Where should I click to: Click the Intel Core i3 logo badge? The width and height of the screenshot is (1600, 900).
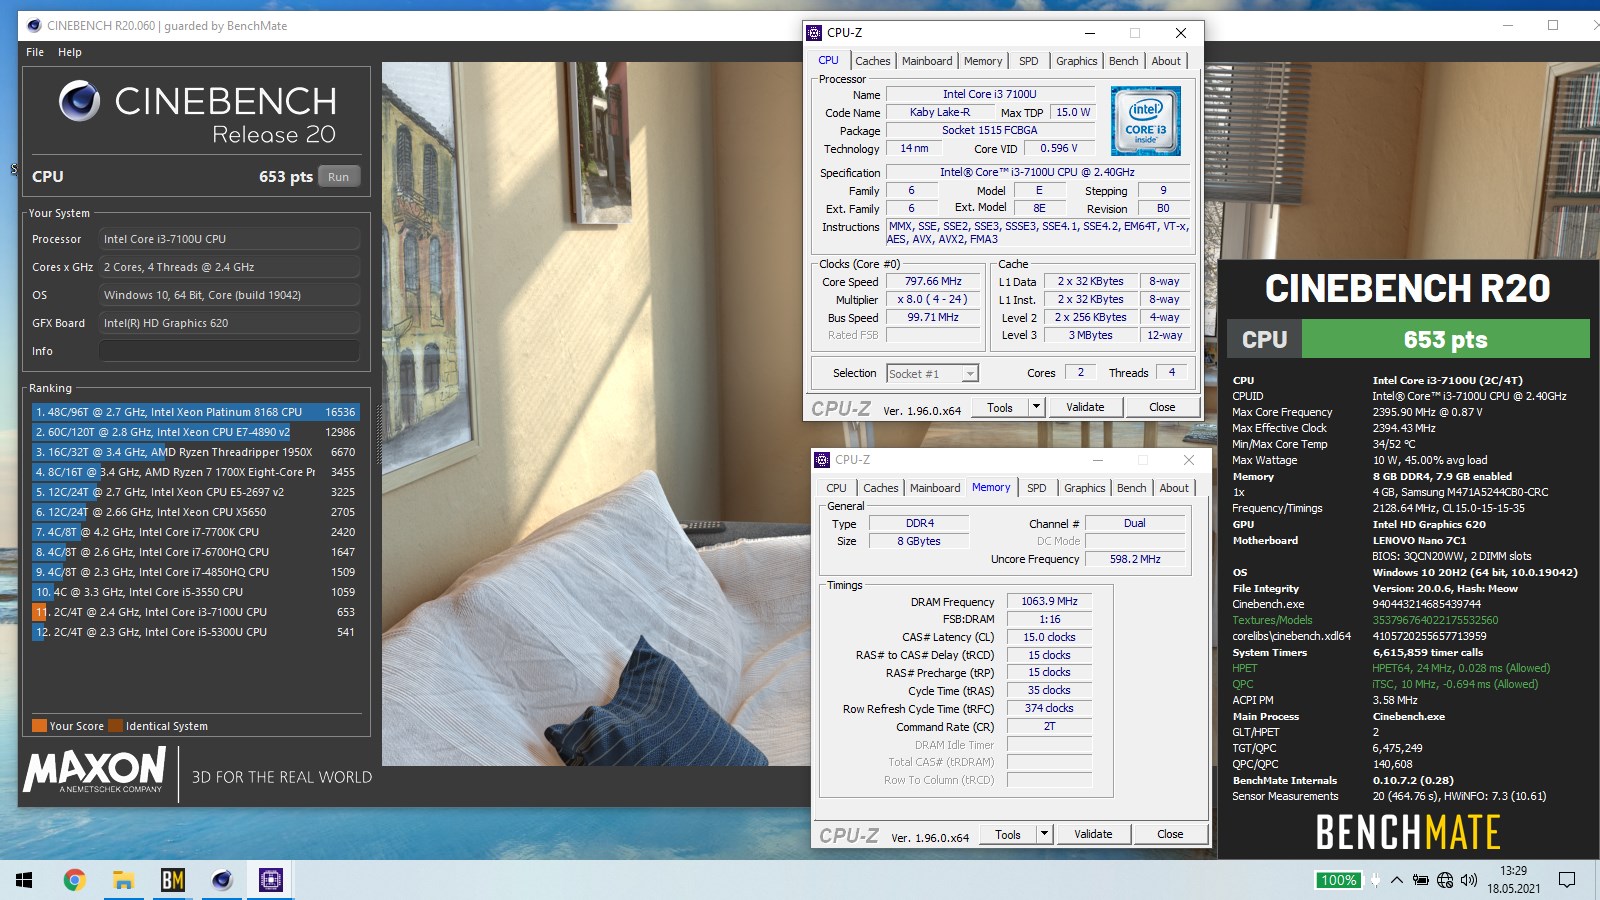point(1145,120)
